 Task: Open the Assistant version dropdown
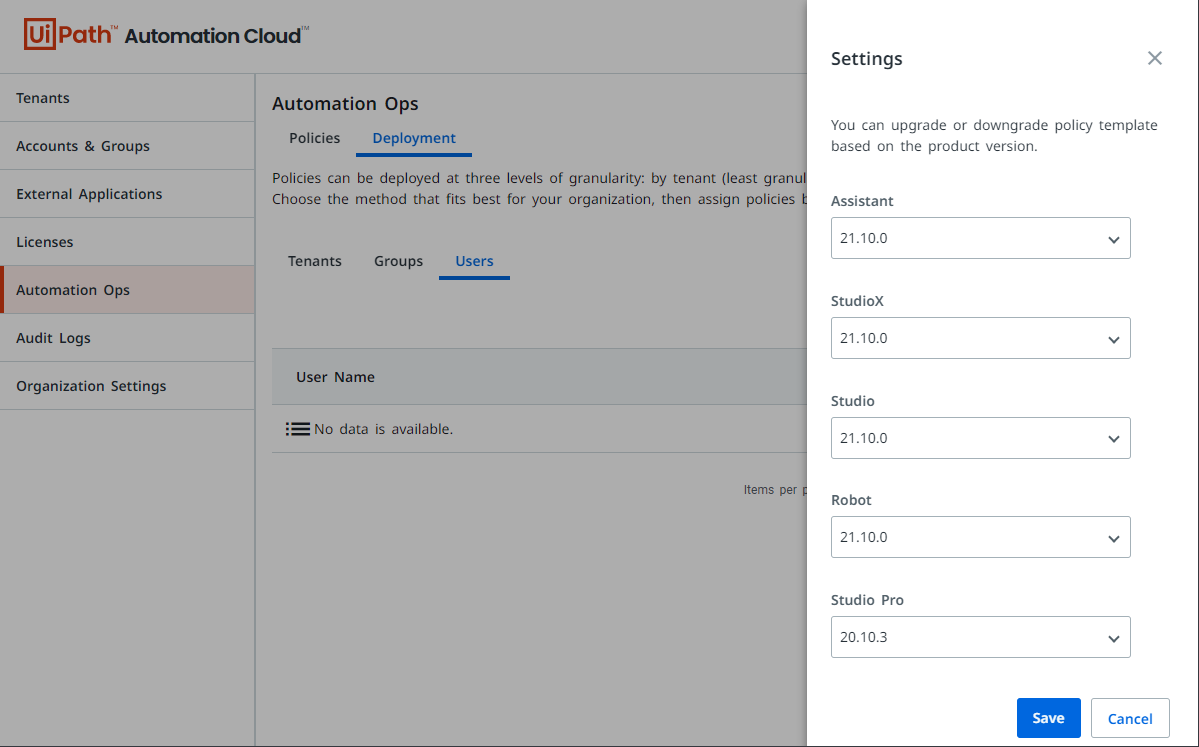pos(980,238)
